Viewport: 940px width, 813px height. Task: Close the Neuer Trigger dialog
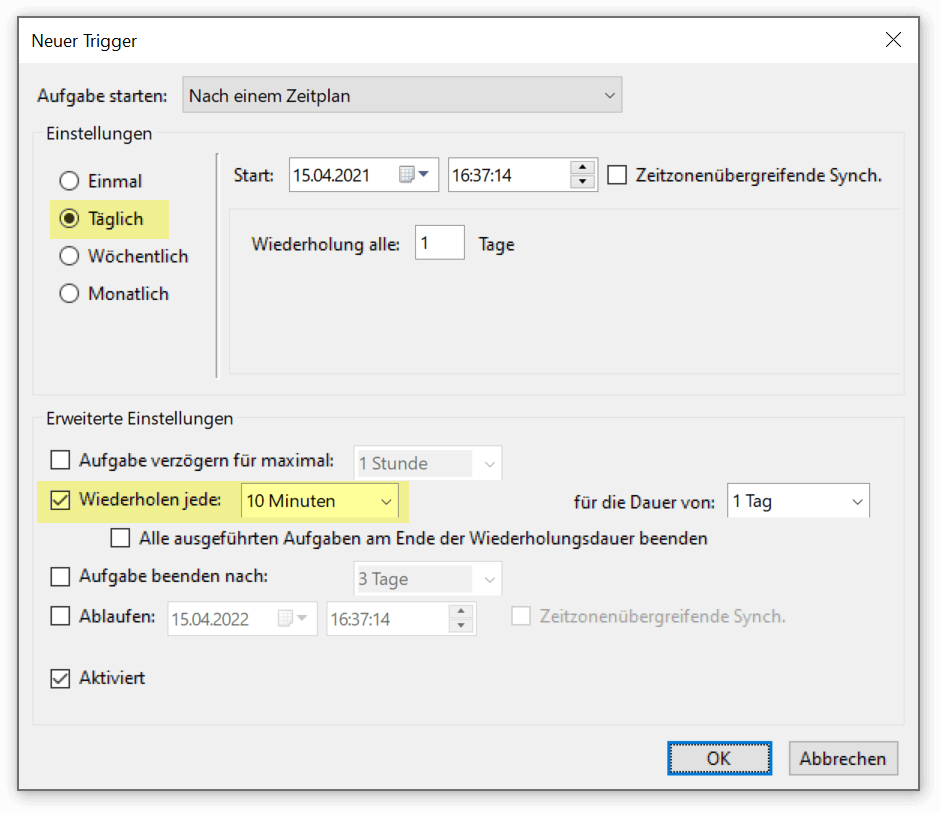(893, 40)
